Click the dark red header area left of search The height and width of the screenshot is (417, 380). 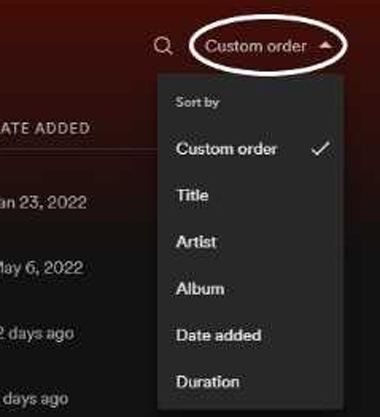point(73,46)
